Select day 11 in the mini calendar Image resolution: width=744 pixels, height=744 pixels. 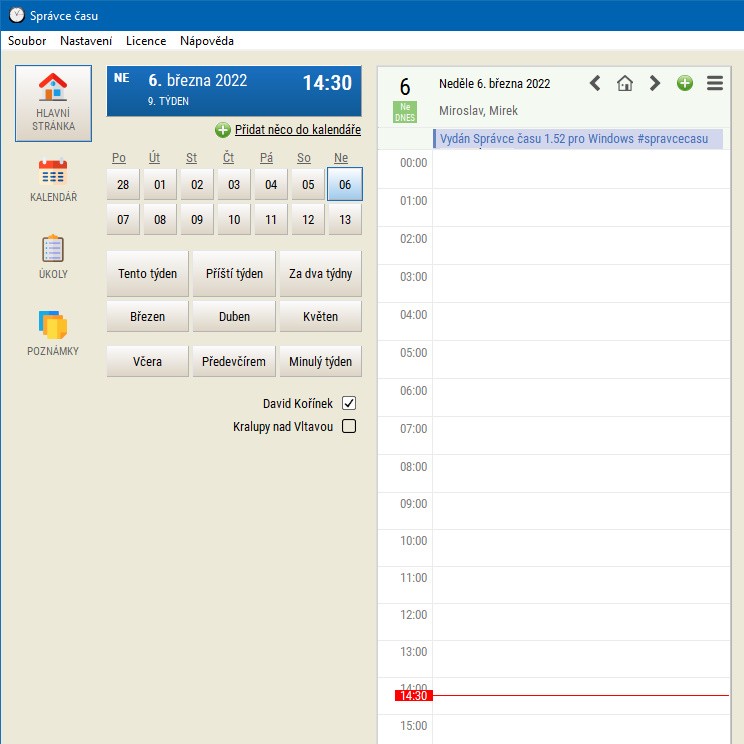(x=271, y=219)
